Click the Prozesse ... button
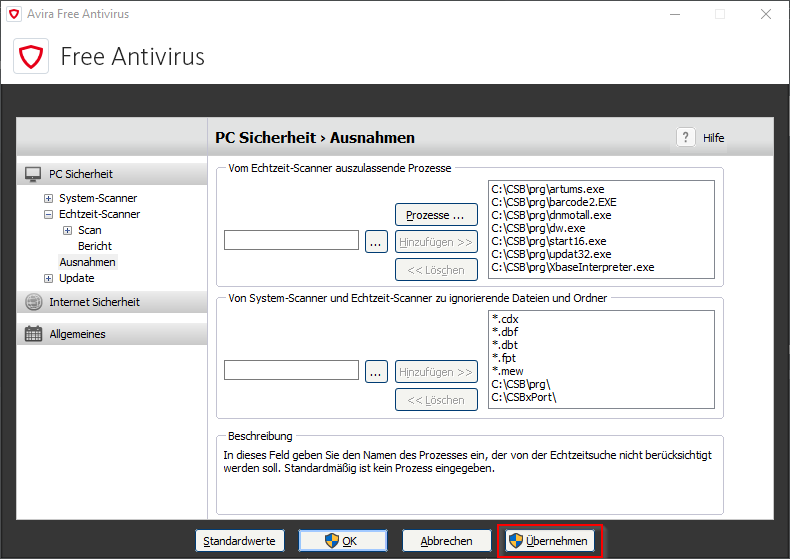790x559 pixels. pyautogui.click(x=436, y=215)
